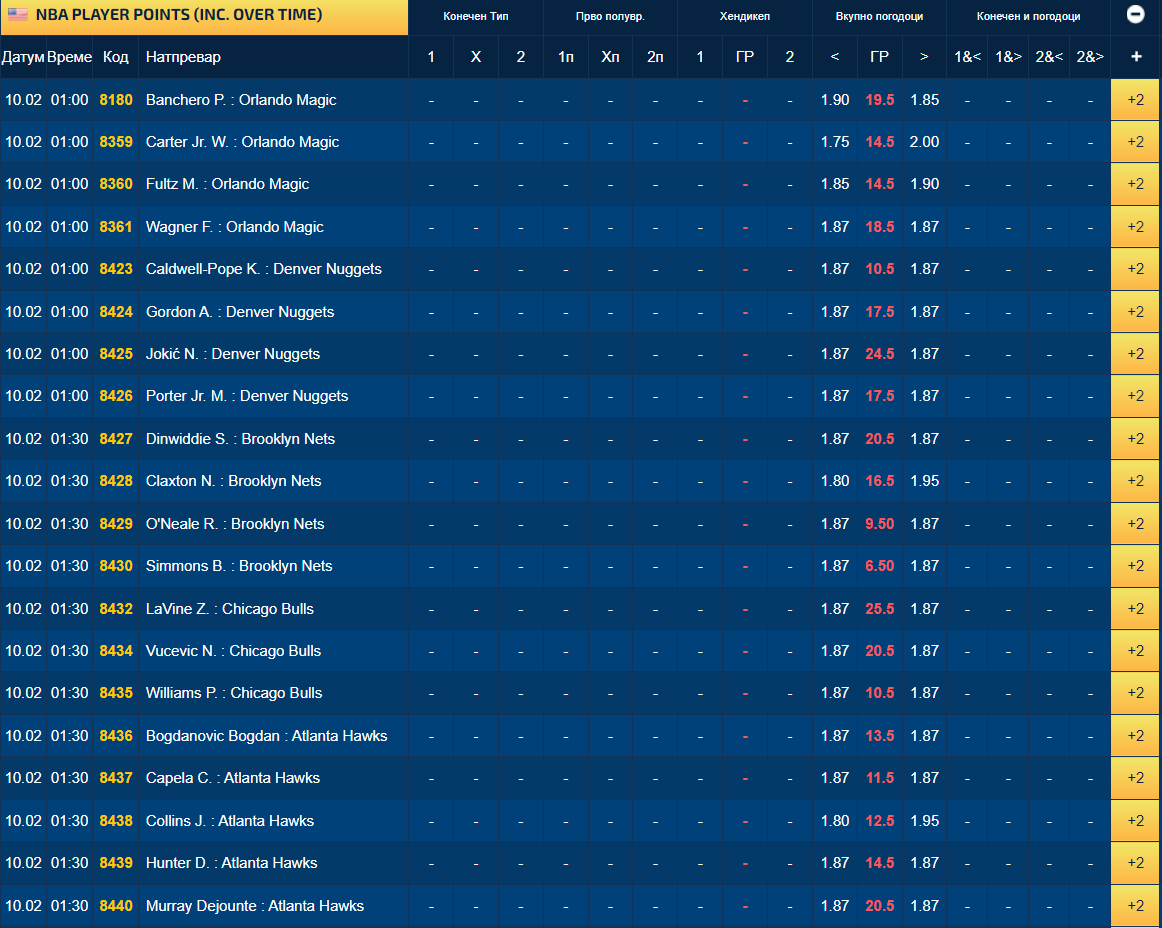Select over 1.87 odds for LaVine Z.

924,609
